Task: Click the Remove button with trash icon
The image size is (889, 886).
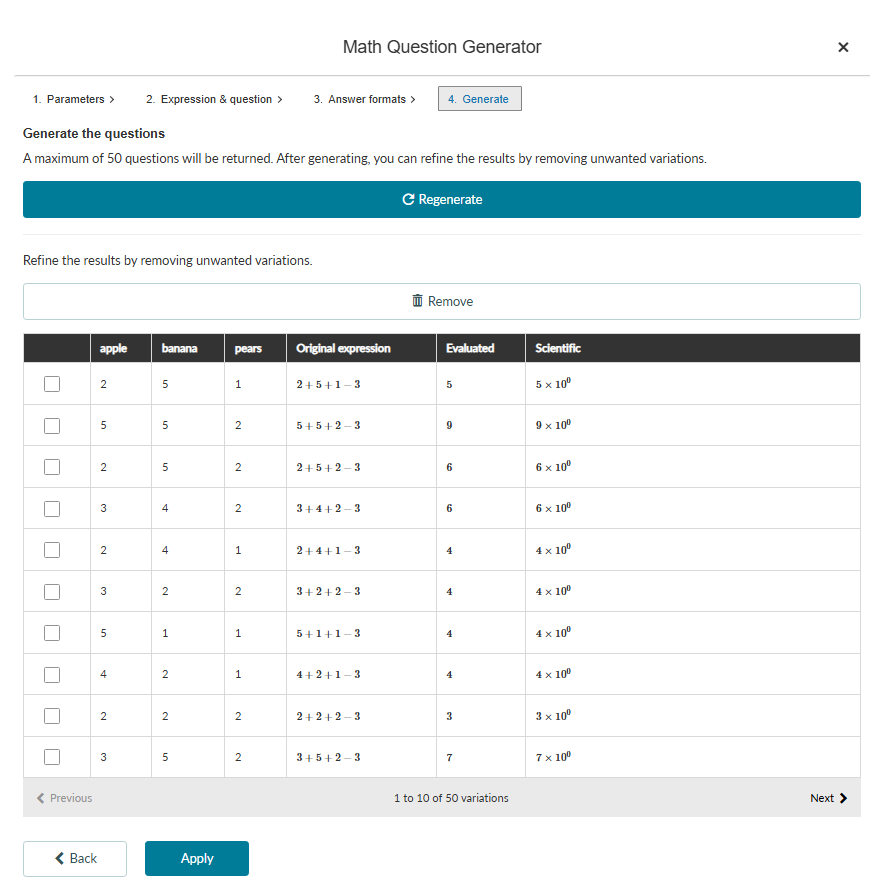Action: click(441, 301)
